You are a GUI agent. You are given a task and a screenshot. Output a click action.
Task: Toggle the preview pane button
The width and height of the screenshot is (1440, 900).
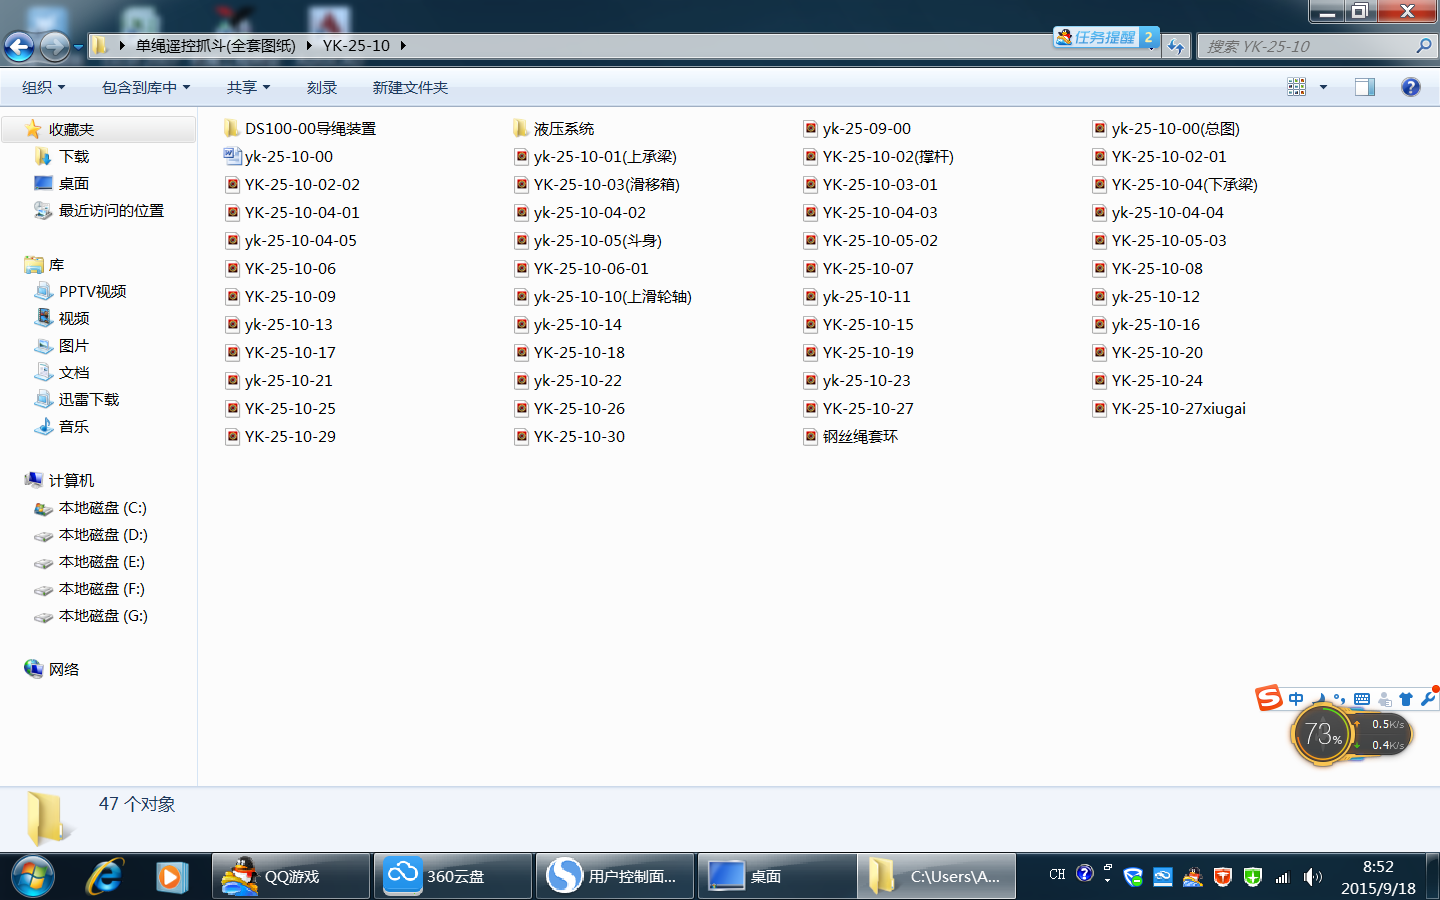(1365, 87)
